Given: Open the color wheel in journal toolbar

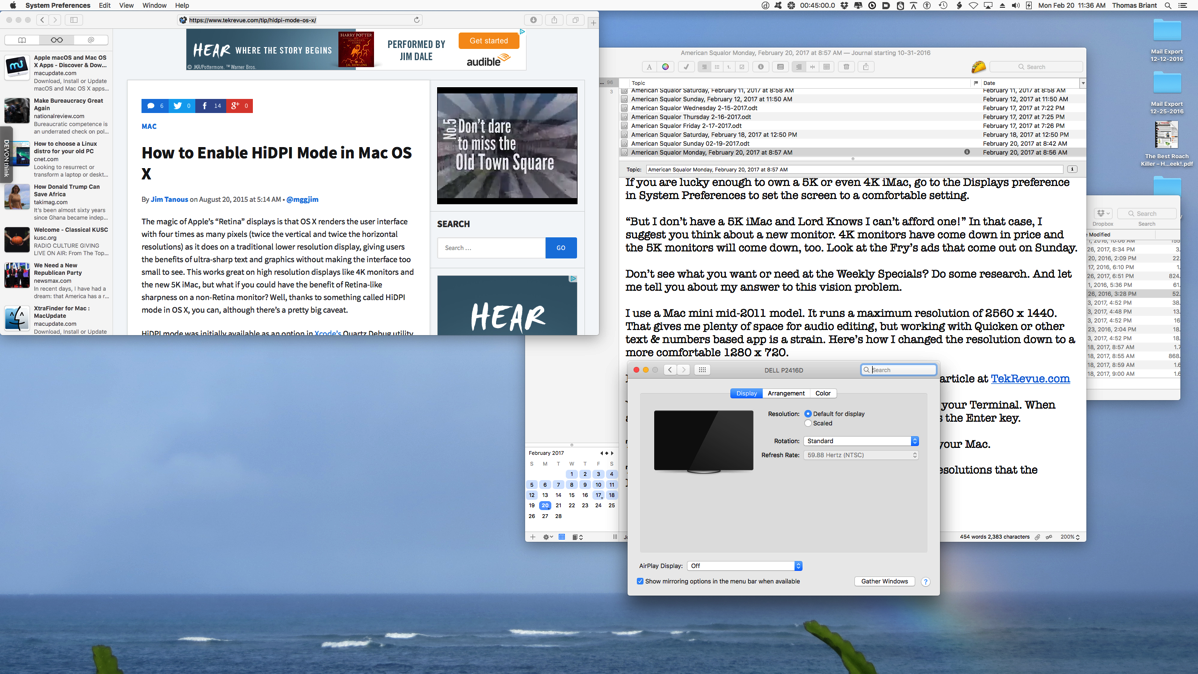Looking at the screenshot, I should click(665, 67).
